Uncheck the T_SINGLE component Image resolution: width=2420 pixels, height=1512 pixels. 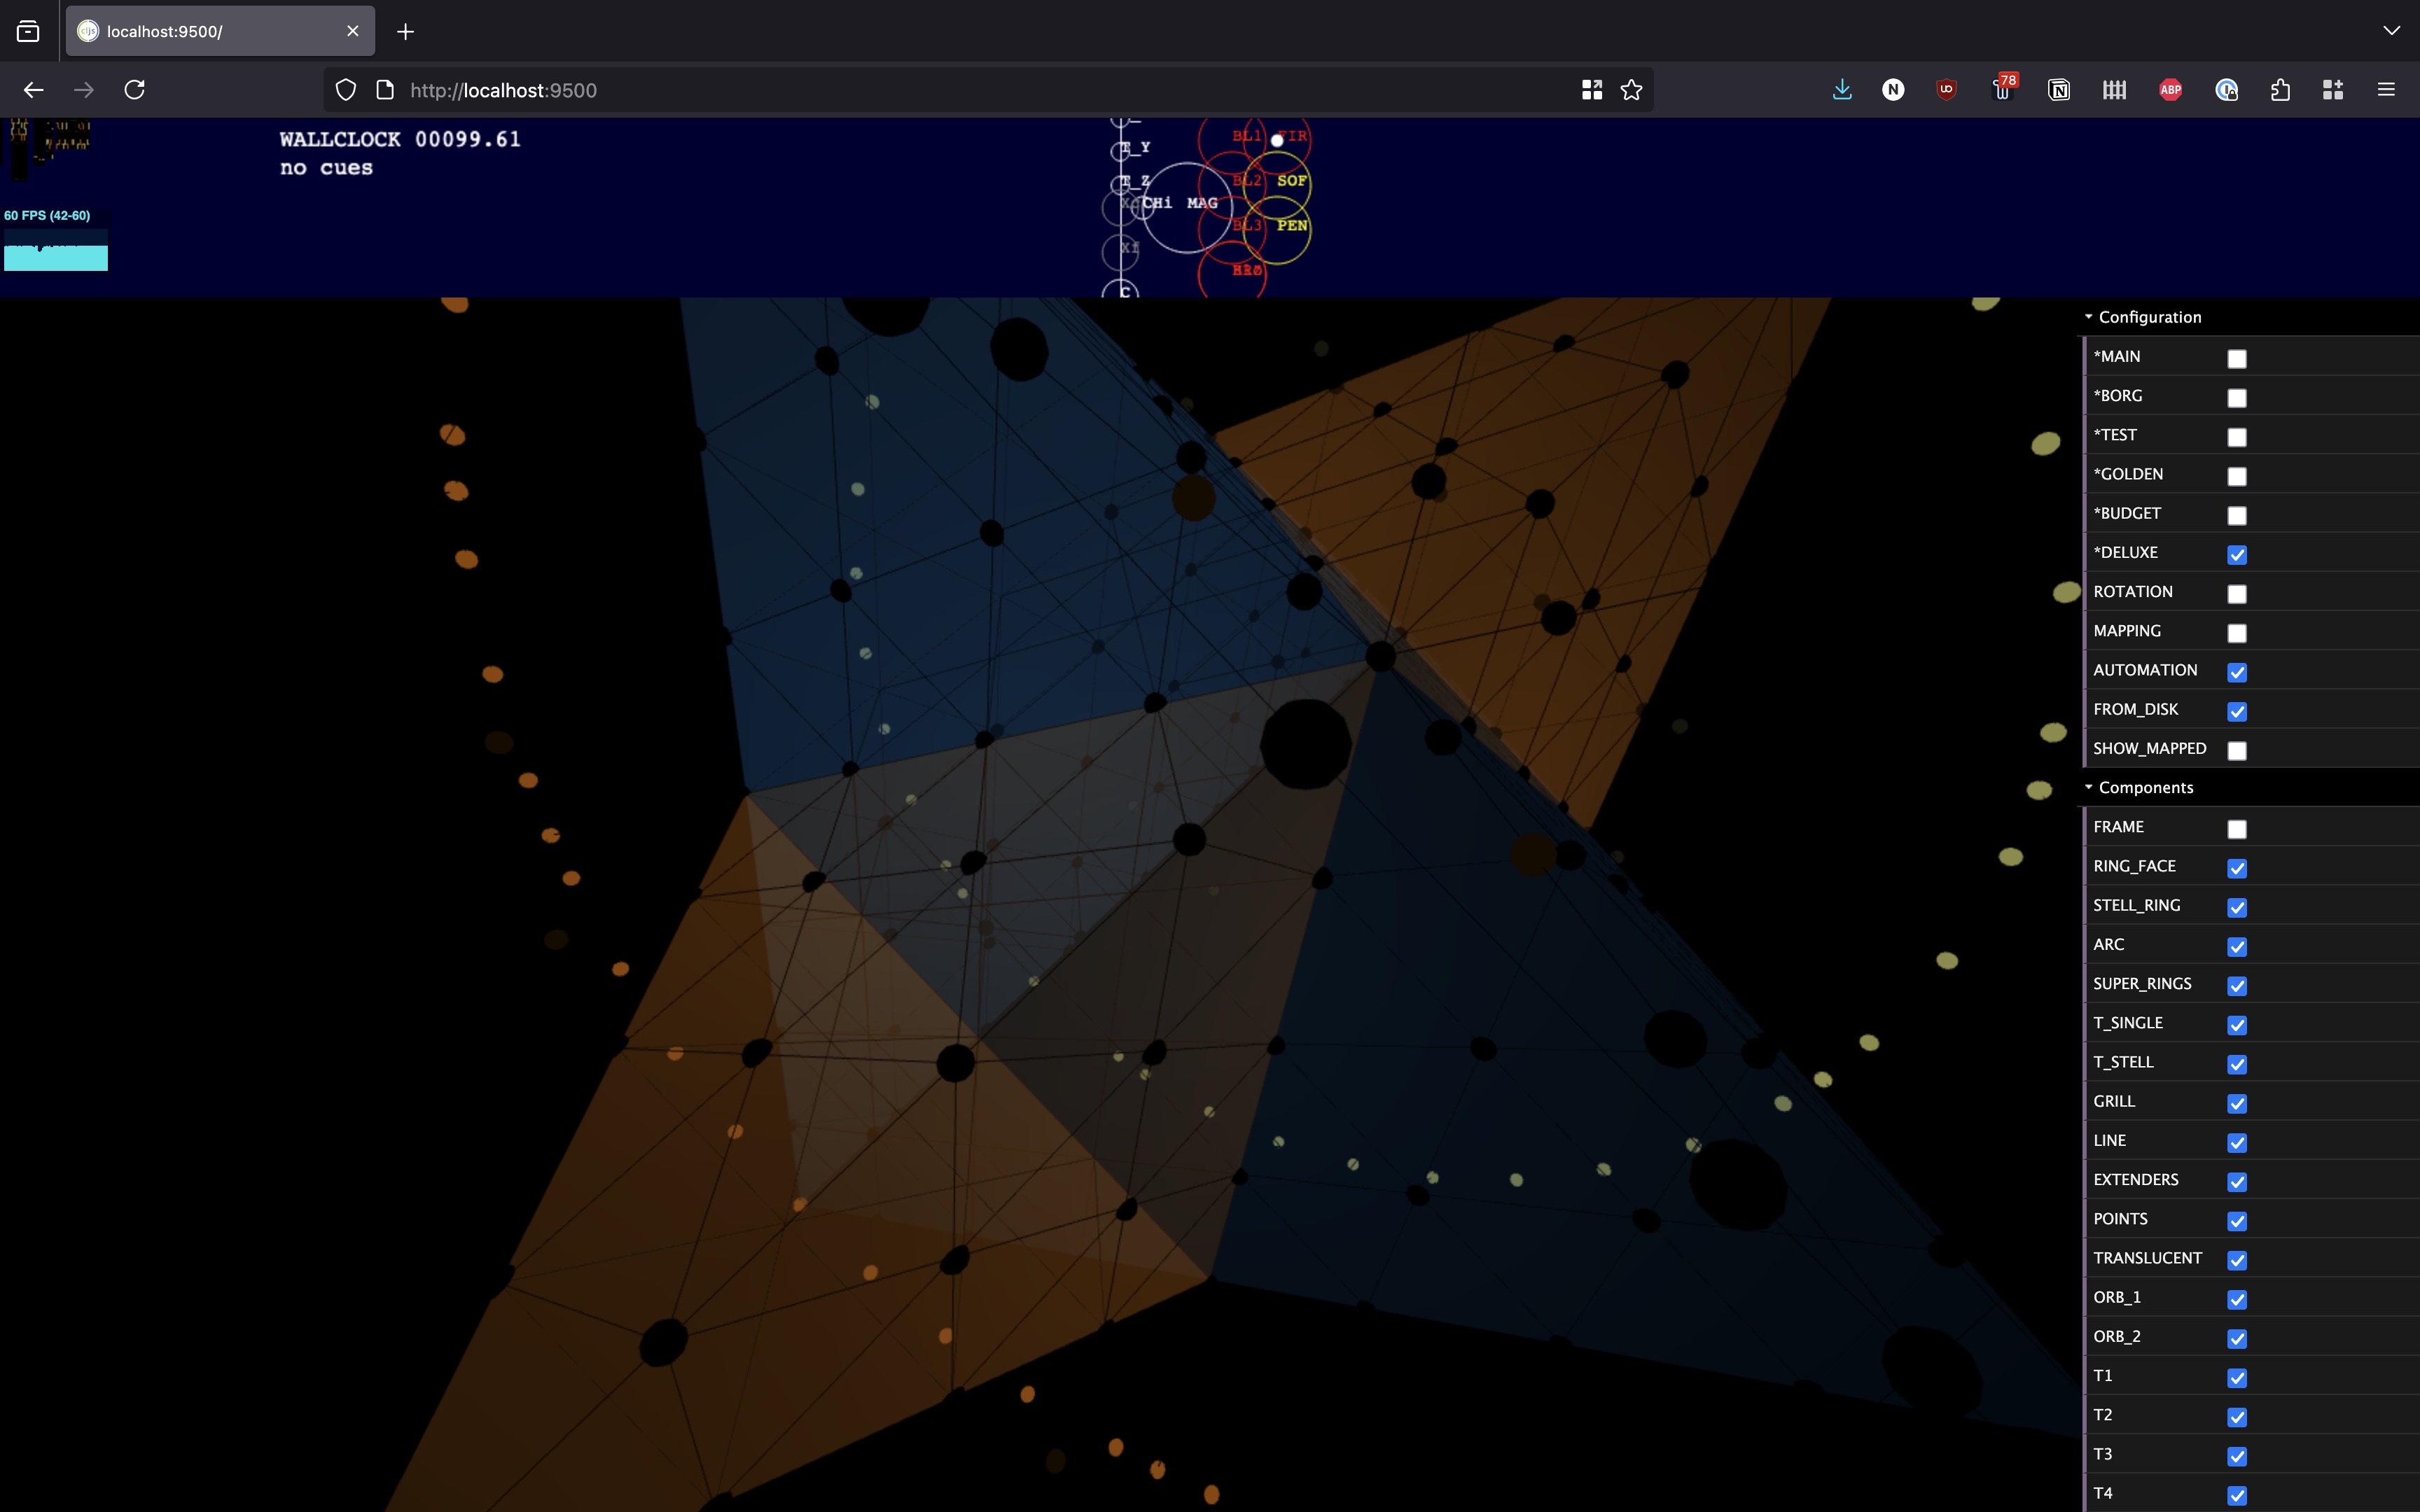click(x=2237, y=1025)
